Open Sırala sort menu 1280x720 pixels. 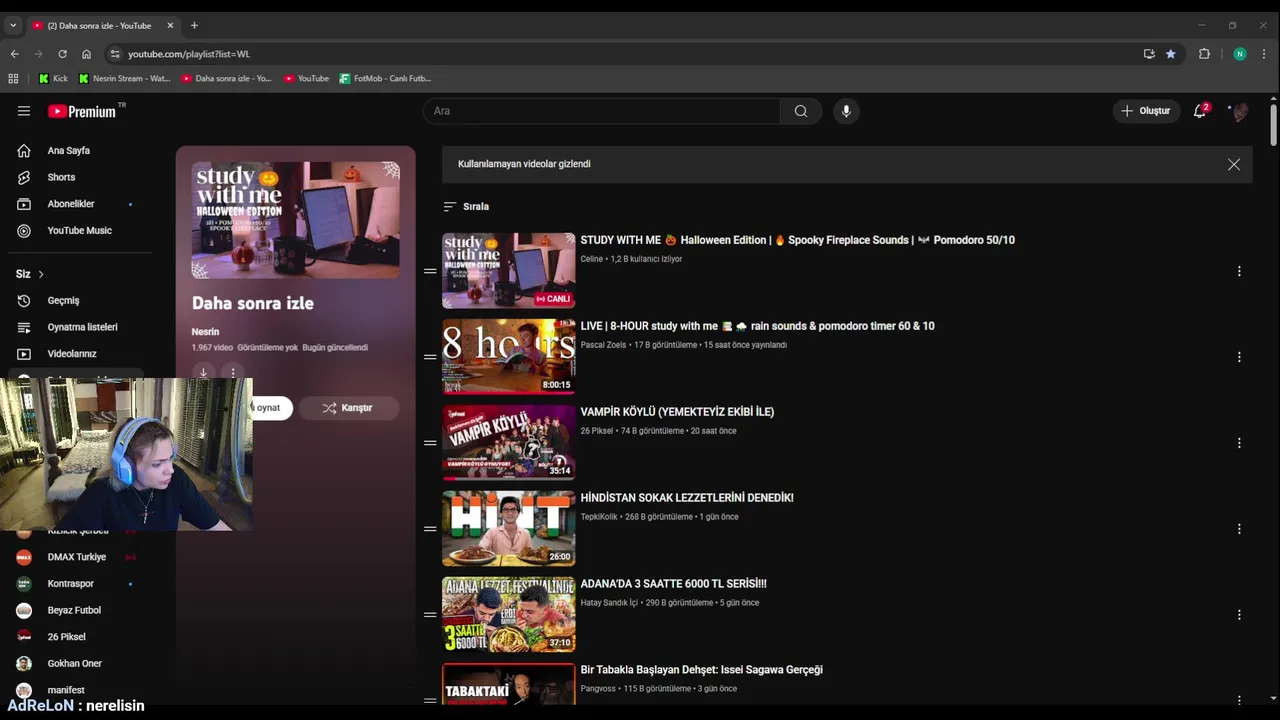click(x=466, y=206)
